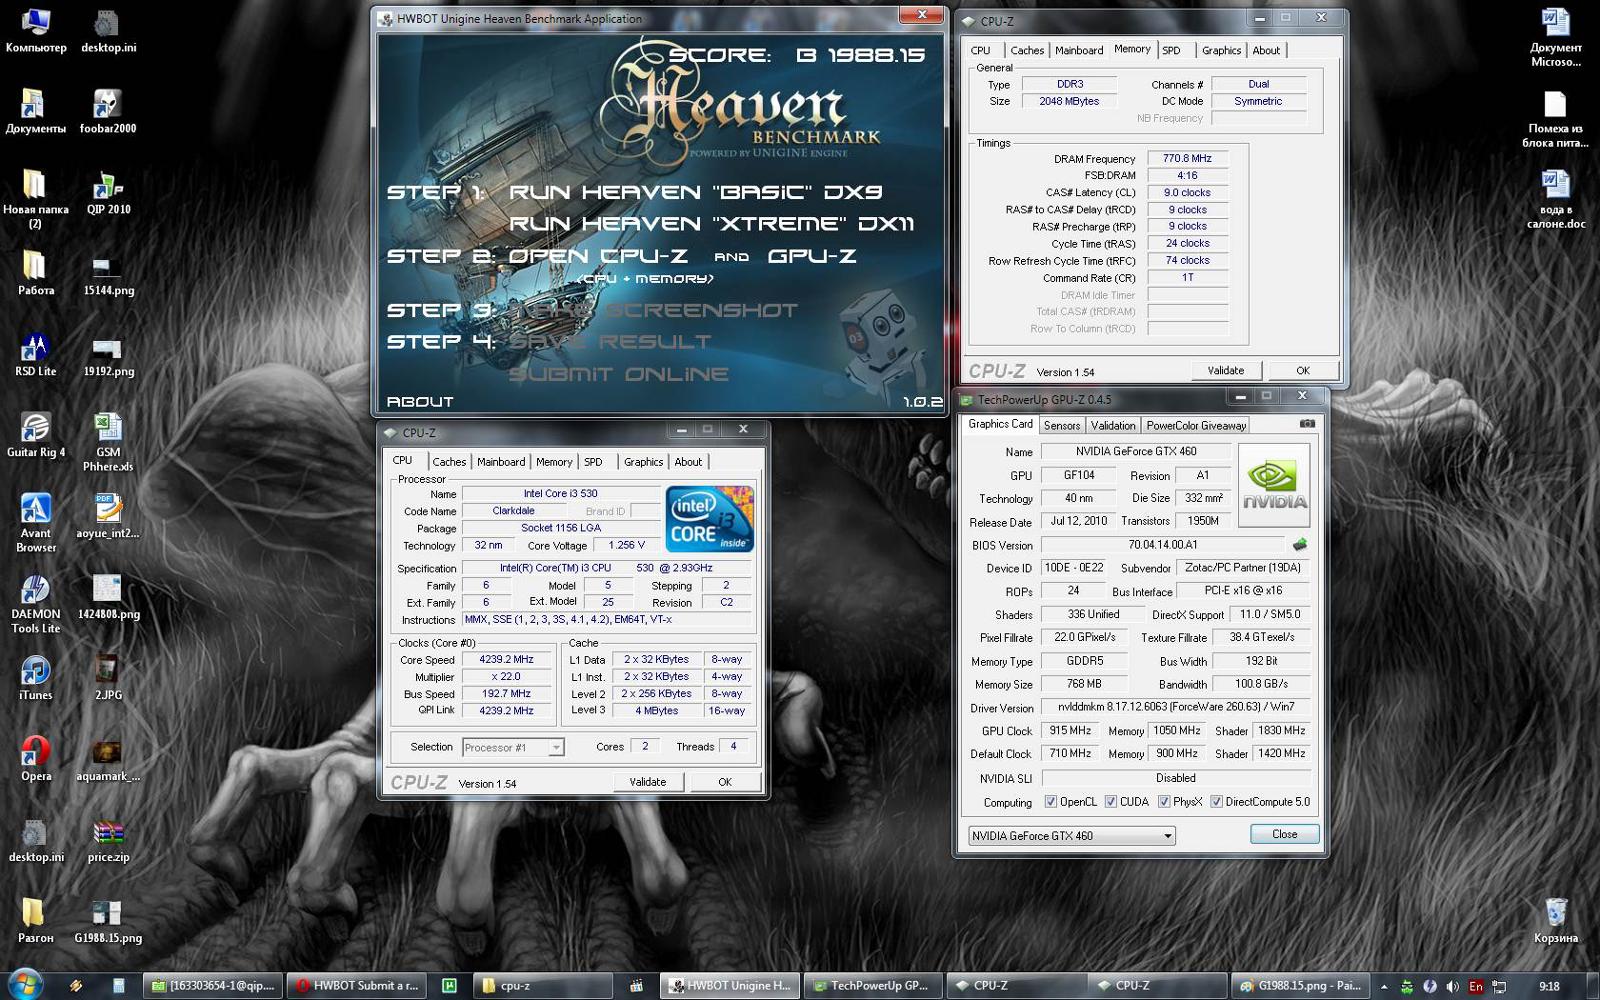Launch Avant Browser desktop icon
This screenshot has width=1600, height=1000.
tap(36, 522)
